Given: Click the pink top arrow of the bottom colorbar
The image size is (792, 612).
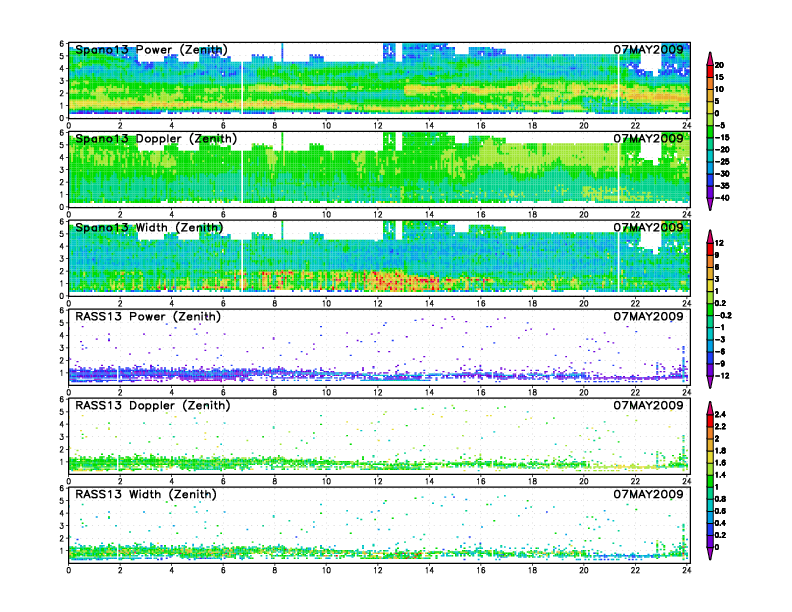Looking at the screenshot, I should [x=710, y=407].
